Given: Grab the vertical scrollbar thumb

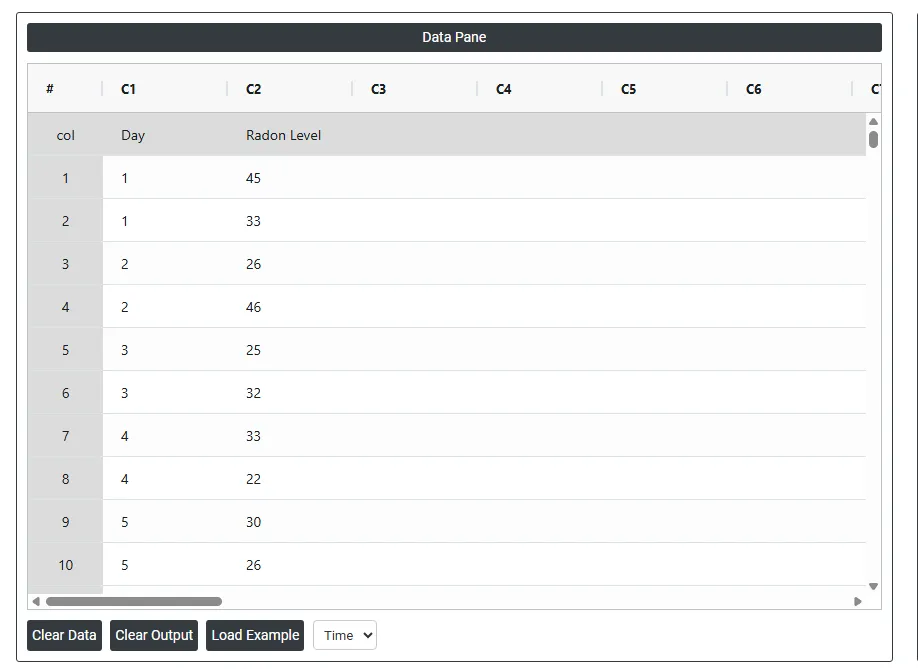Looking at the screenshot, I should (x=874, y=139).
